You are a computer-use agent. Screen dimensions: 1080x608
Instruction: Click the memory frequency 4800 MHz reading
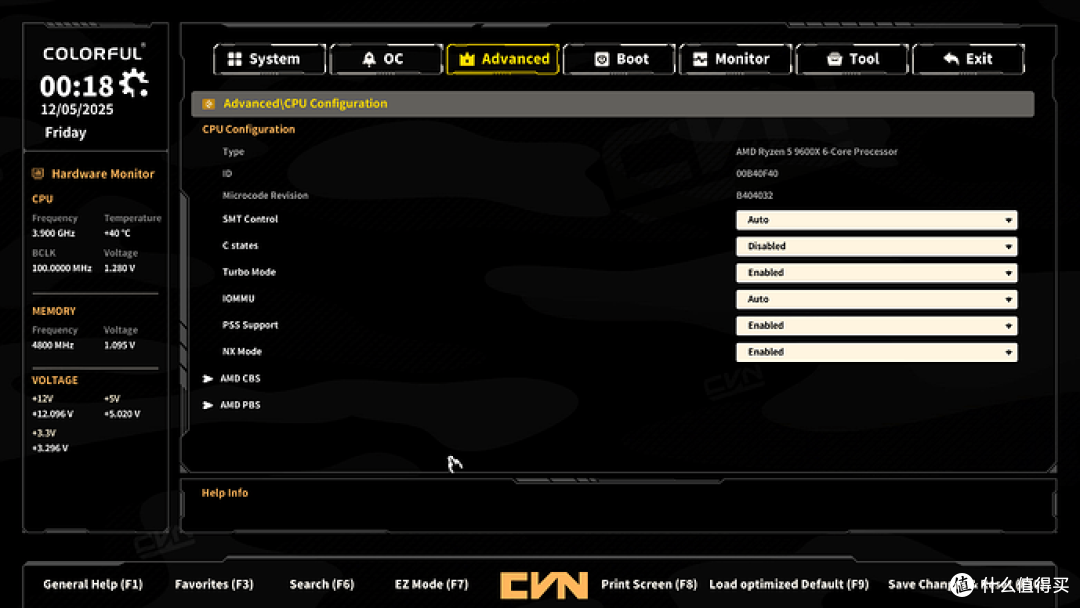click(x=52, y=346)
